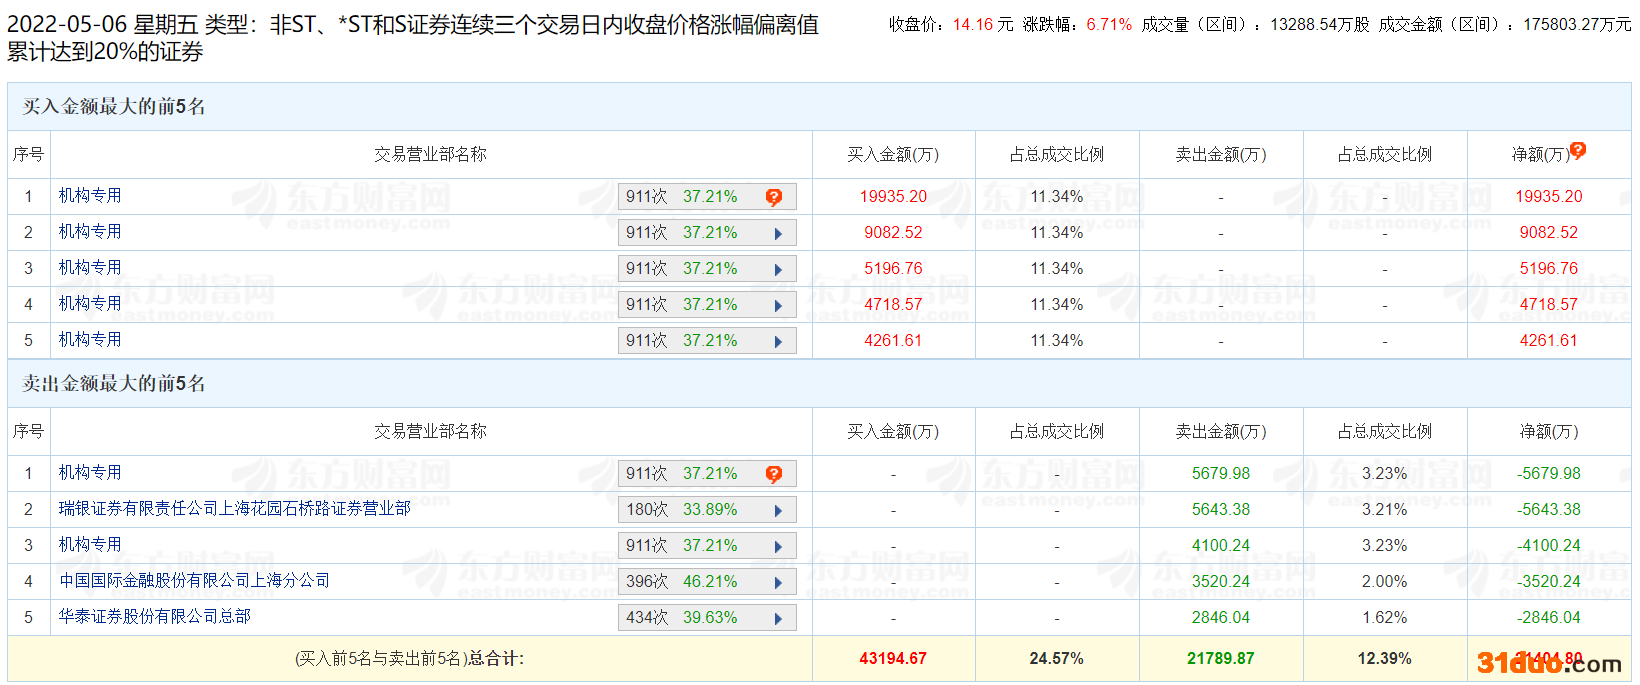Click the arrow icon in the 4100.24 sell row
This screenshot has height=685, width=1640.
click(778, 546)
